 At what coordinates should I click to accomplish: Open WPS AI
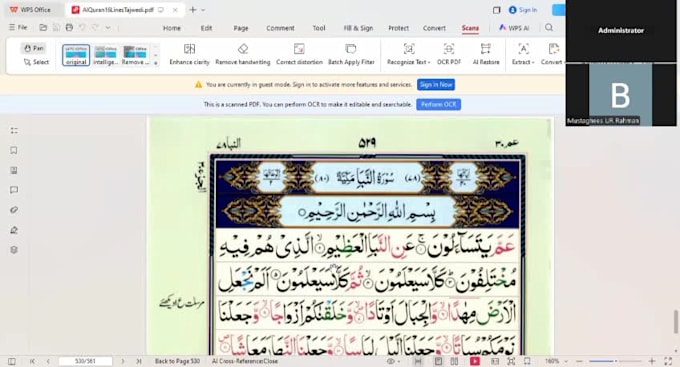click(x=514, y=28)
